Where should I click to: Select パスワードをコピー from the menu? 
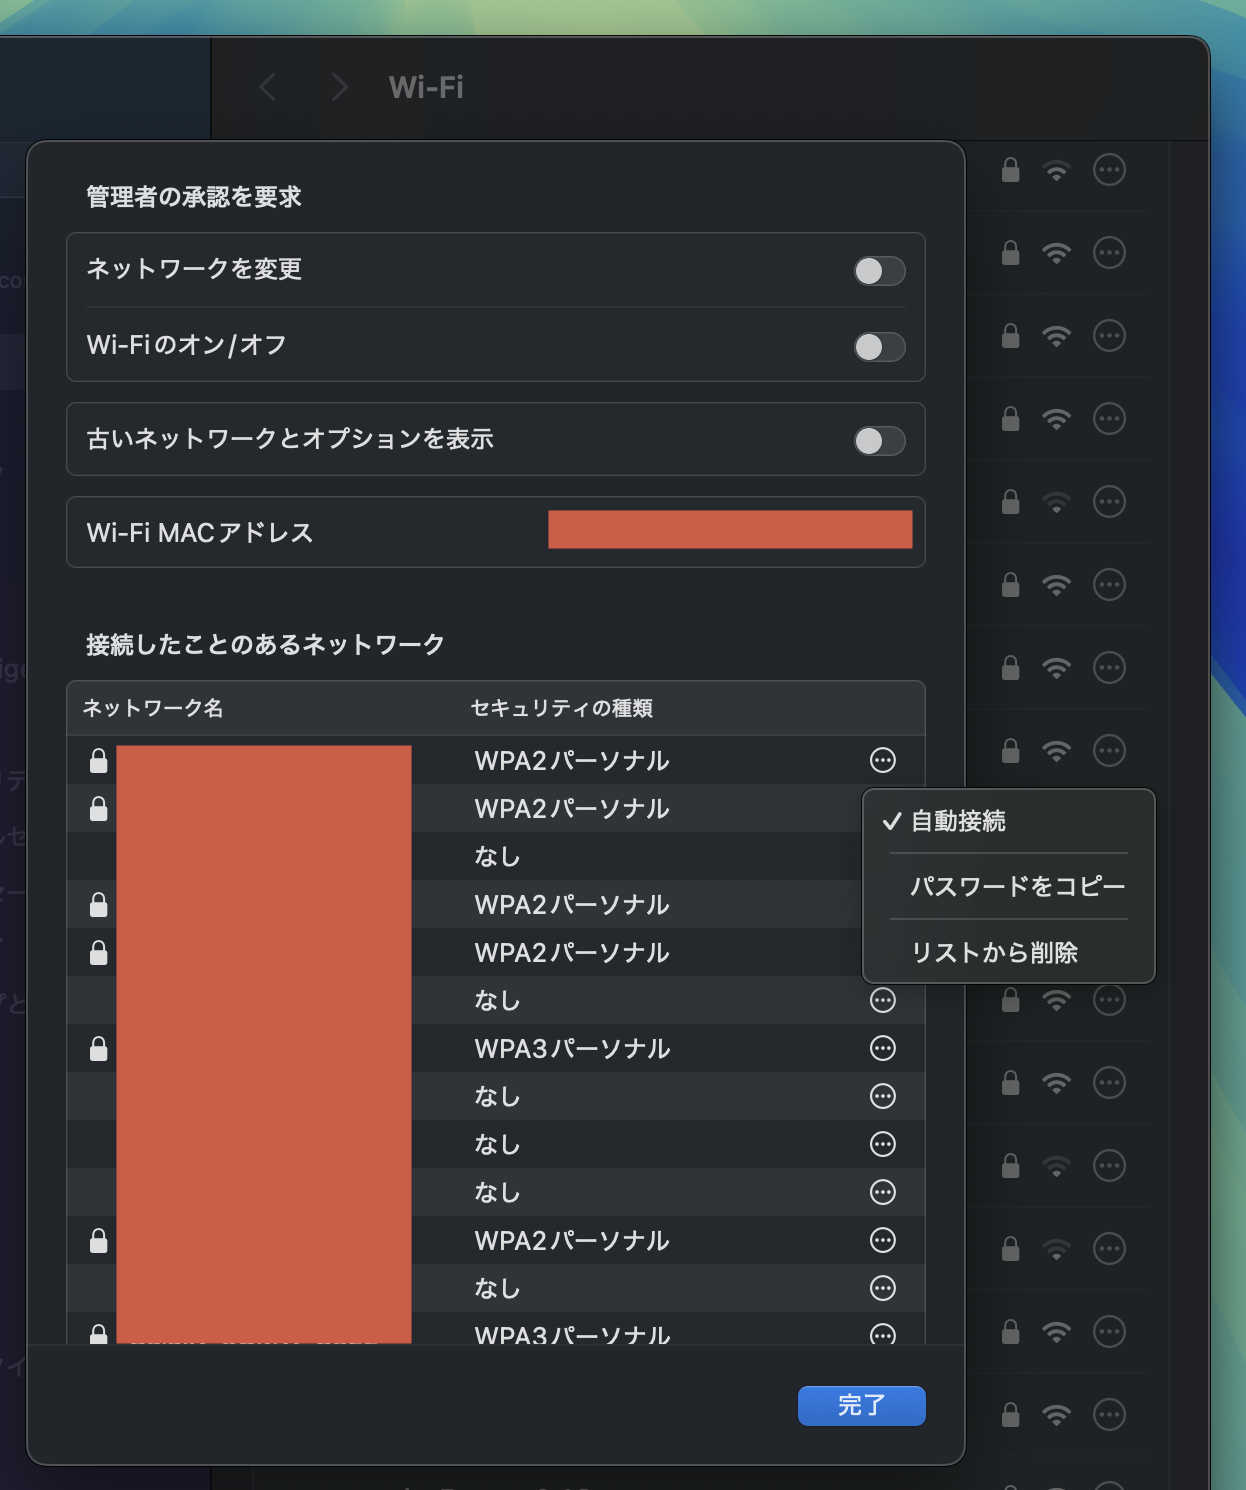[1017, 886]
